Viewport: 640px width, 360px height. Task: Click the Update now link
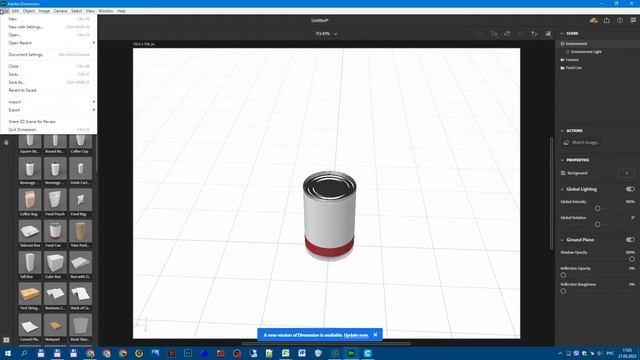(x=356, y=335)
